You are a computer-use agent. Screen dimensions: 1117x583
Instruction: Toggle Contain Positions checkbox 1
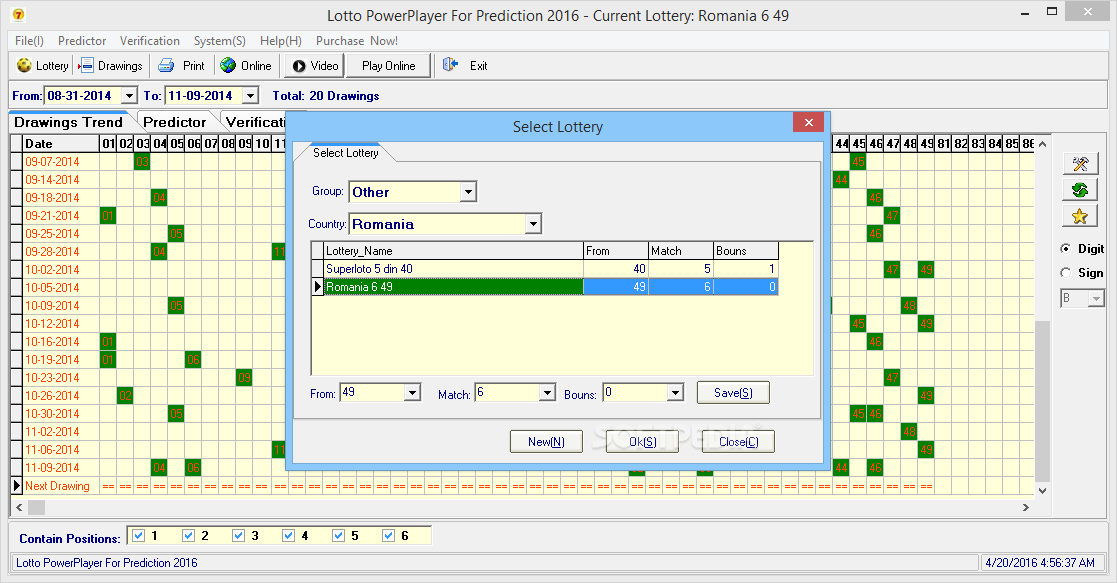click(139, 535)
